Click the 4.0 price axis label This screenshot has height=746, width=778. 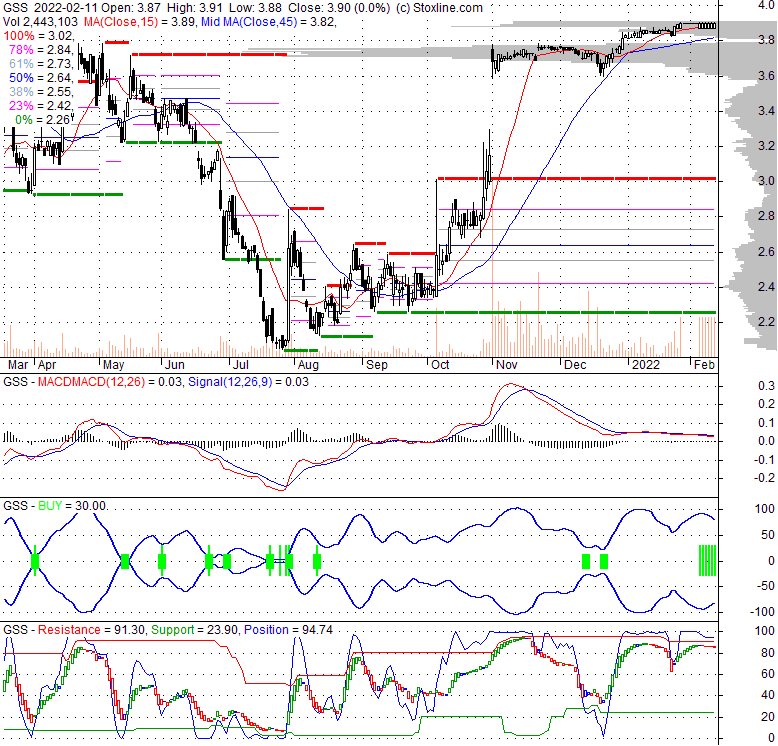[x=766, y=5]
